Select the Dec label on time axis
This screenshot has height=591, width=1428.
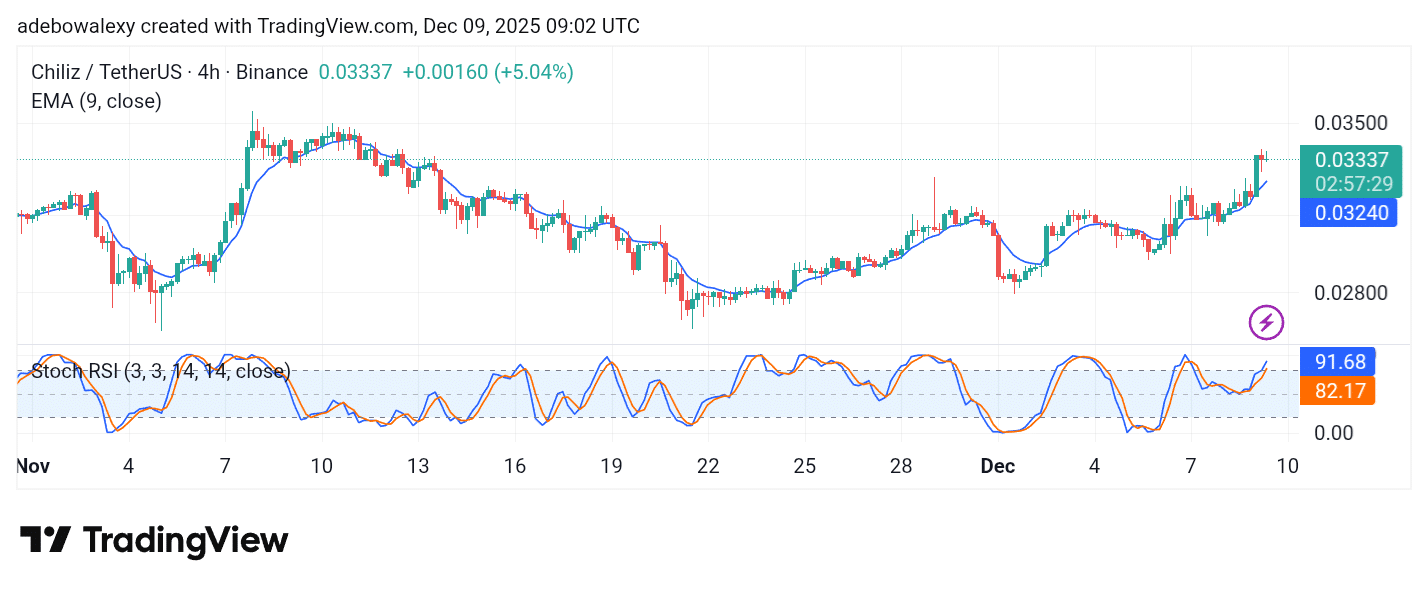point(997,466)
